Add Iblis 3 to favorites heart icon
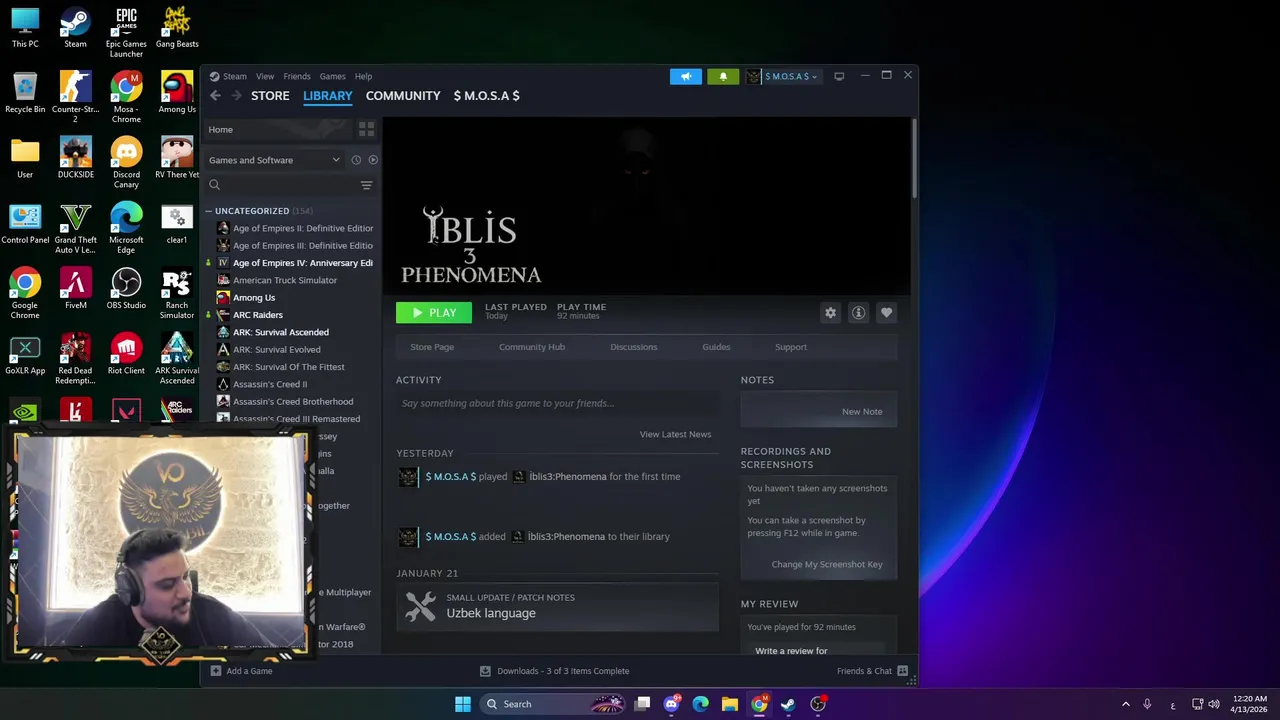 (886, 313)
